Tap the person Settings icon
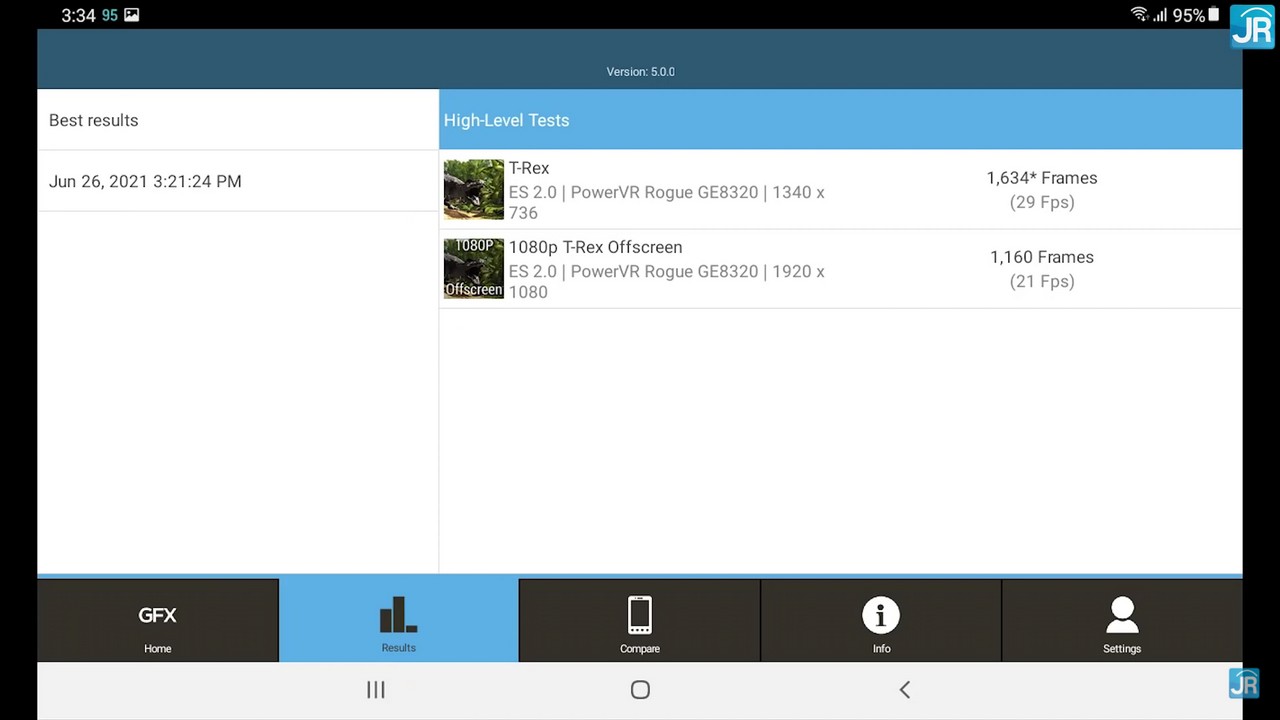Image resolution: width=1280 pixels, height=720 pixels. click(1122, 615)
